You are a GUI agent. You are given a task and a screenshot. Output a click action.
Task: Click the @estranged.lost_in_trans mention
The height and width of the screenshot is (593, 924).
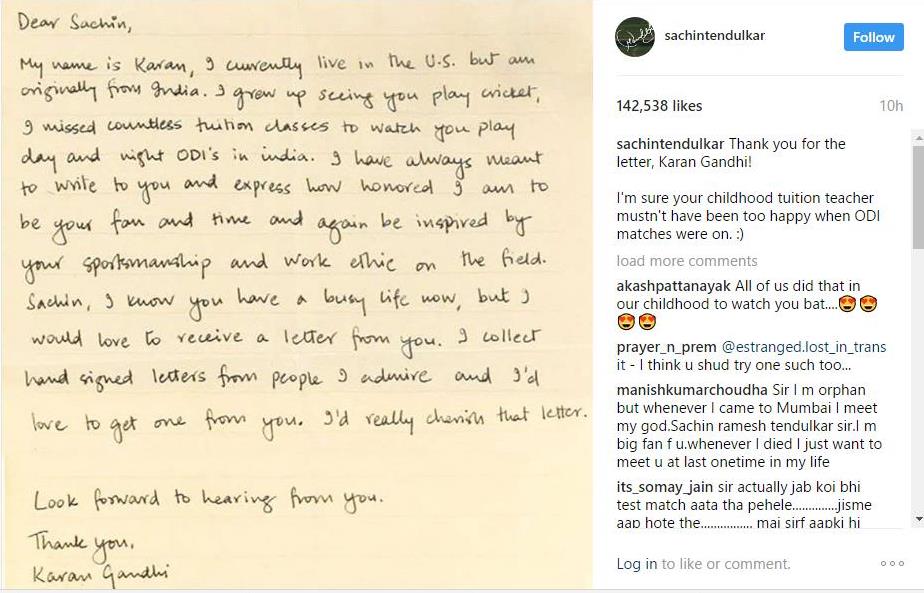click(798, 347)
